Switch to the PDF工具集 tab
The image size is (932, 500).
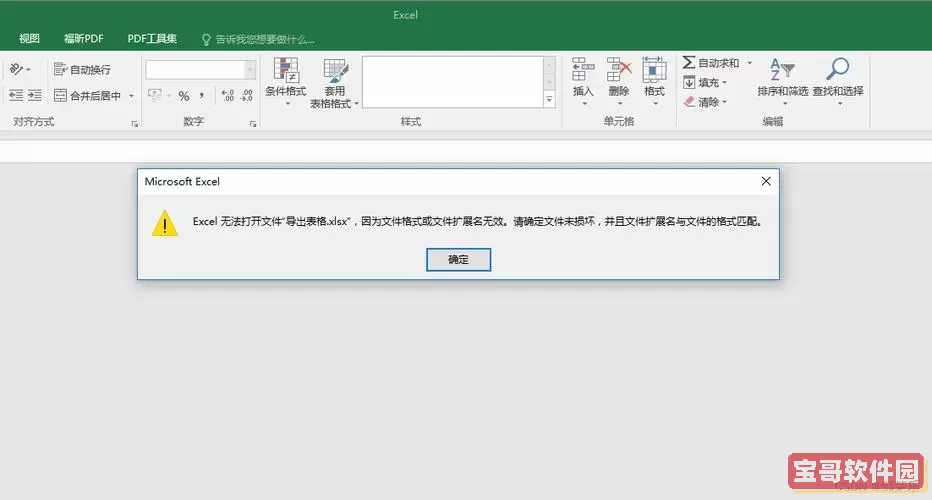tap(152, 39)
